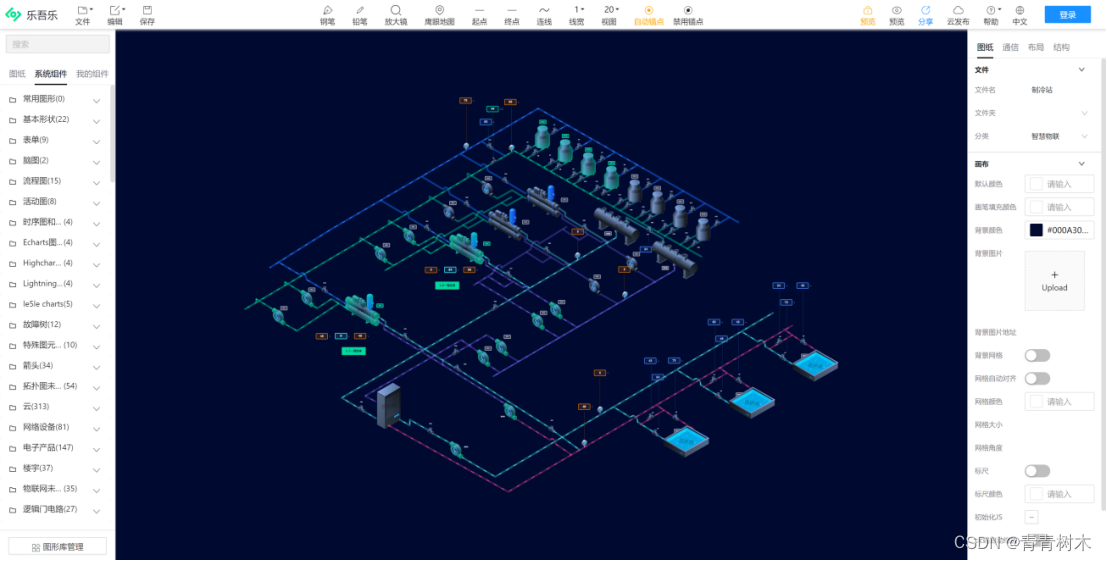Screen dimensions: 1107x561
Task: Select the 楼宇(37) folder row
Action: click(55, 468)
